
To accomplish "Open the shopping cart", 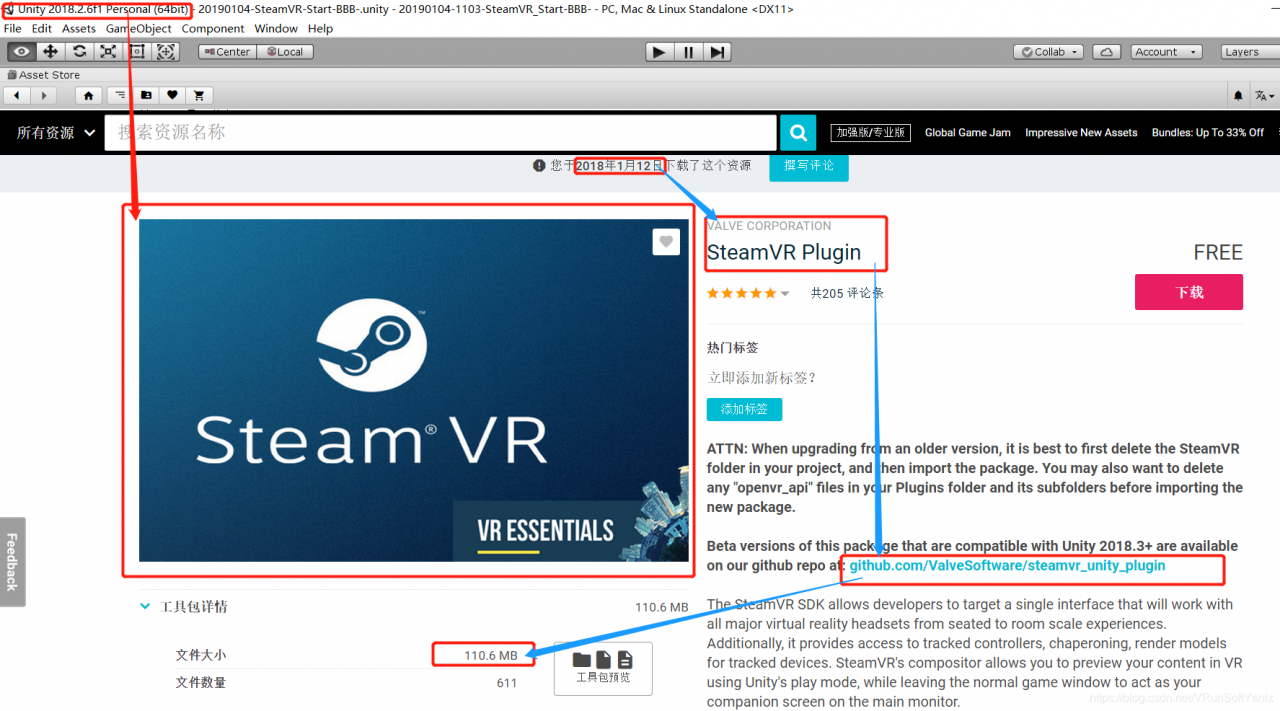I will pos(199,95).
